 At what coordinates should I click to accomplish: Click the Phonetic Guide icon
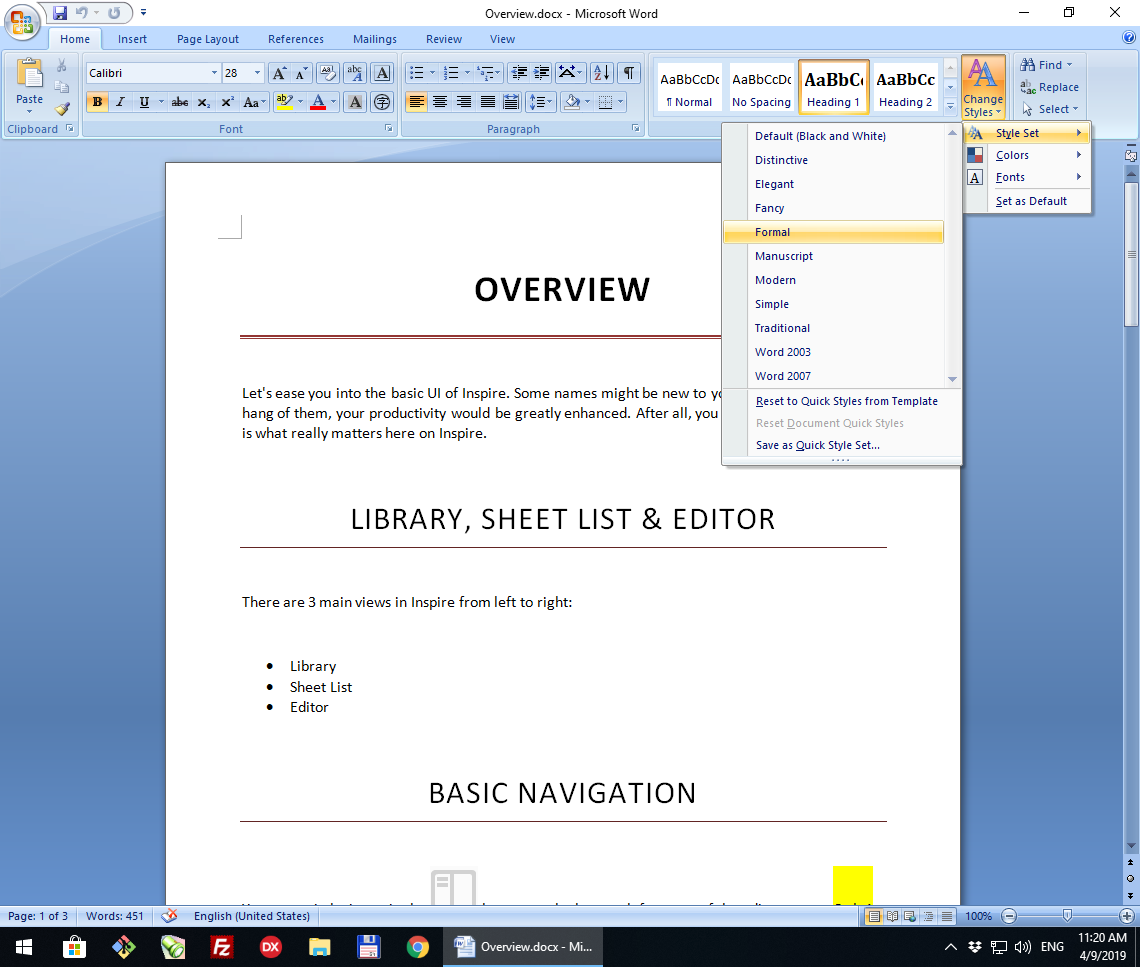point(355,73)
